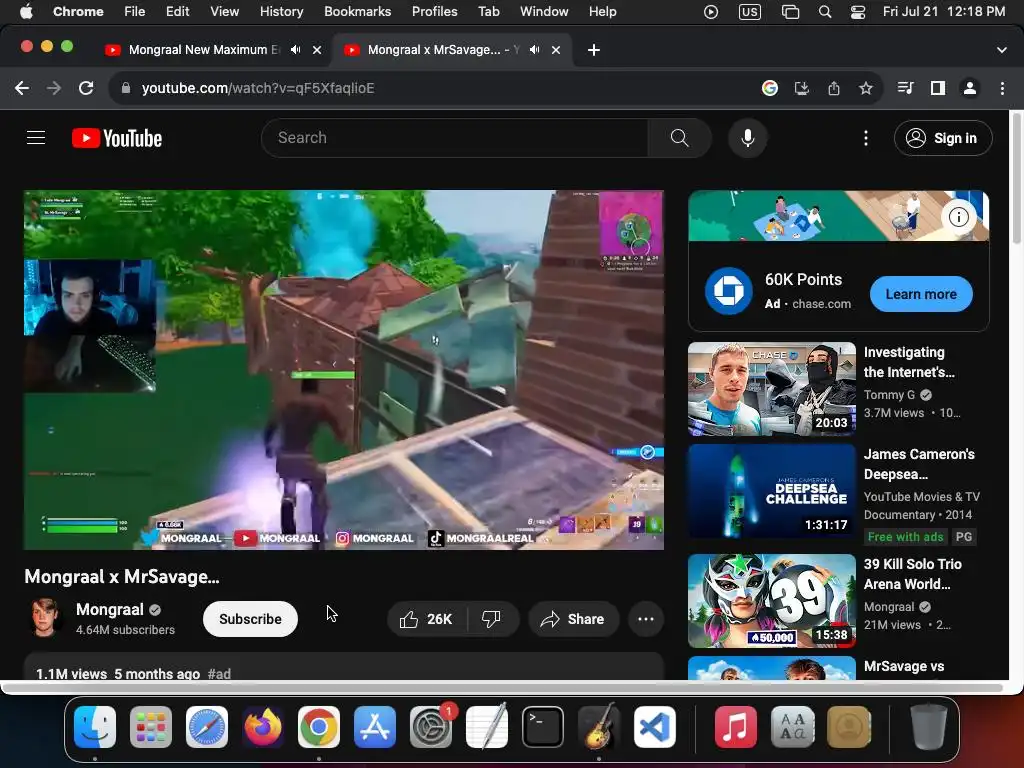Click the ad info icon
This screenshot has height=768, width=1024.
point(959,217)
